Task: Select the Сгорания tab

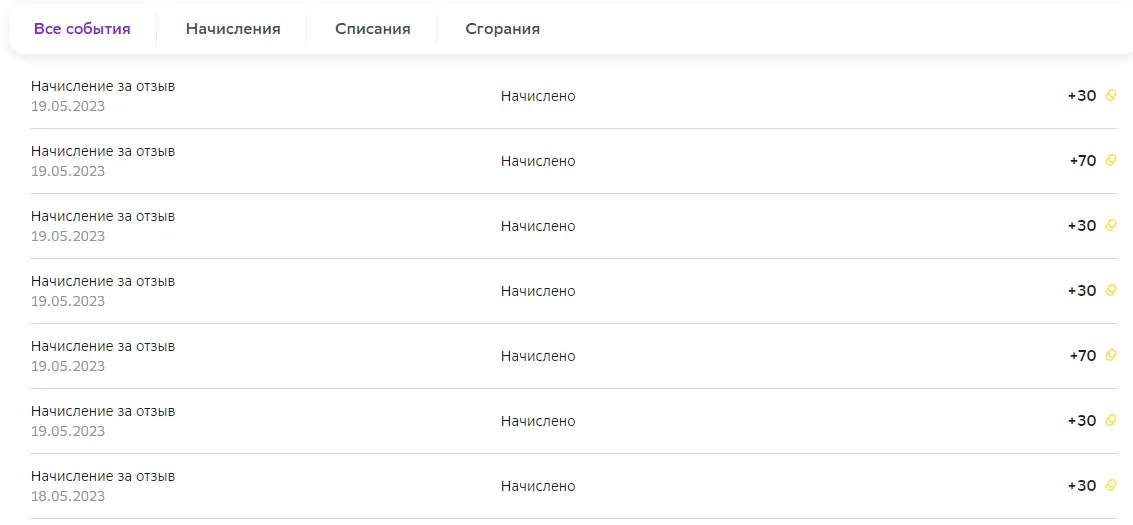Action: click(502, 30)
